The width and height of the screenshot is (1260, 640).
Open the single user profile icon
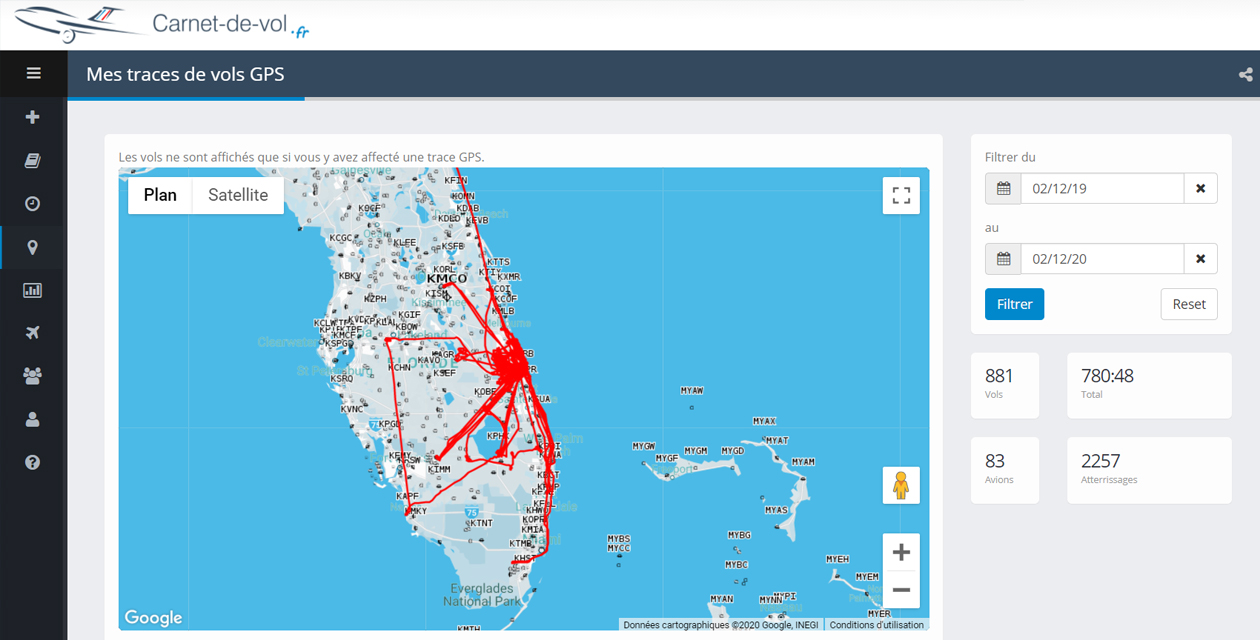[33, 419]
